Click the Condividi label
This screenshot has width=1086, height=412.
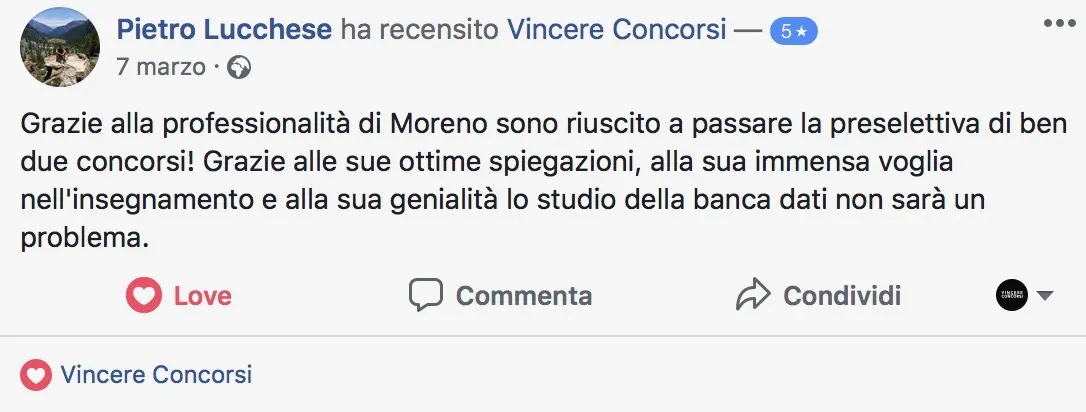pos(842,296)
